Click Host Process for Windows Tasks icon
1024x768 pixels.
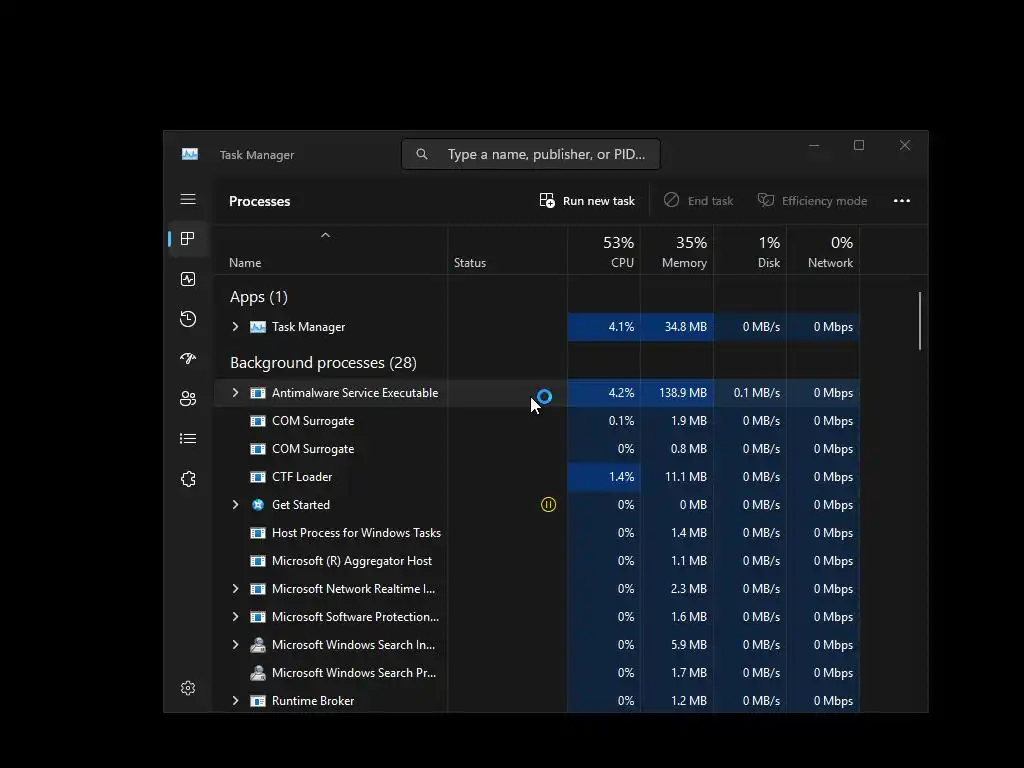pos(258,534)
